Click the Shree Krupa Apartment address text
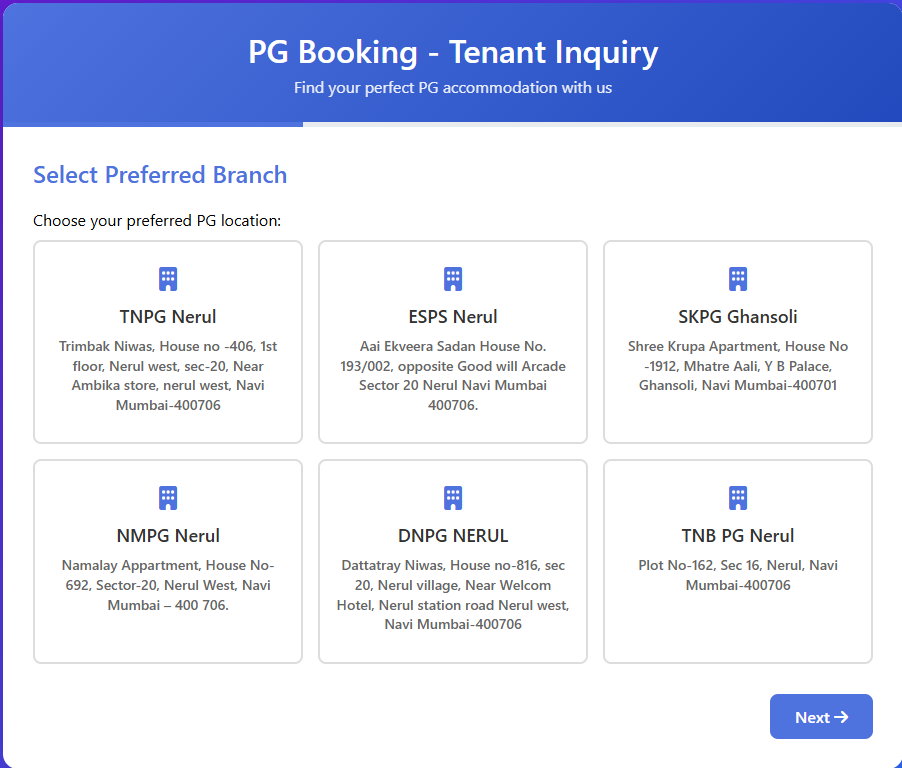The height and width of the screenshot is (768, 902). click(x=738, y=366)
